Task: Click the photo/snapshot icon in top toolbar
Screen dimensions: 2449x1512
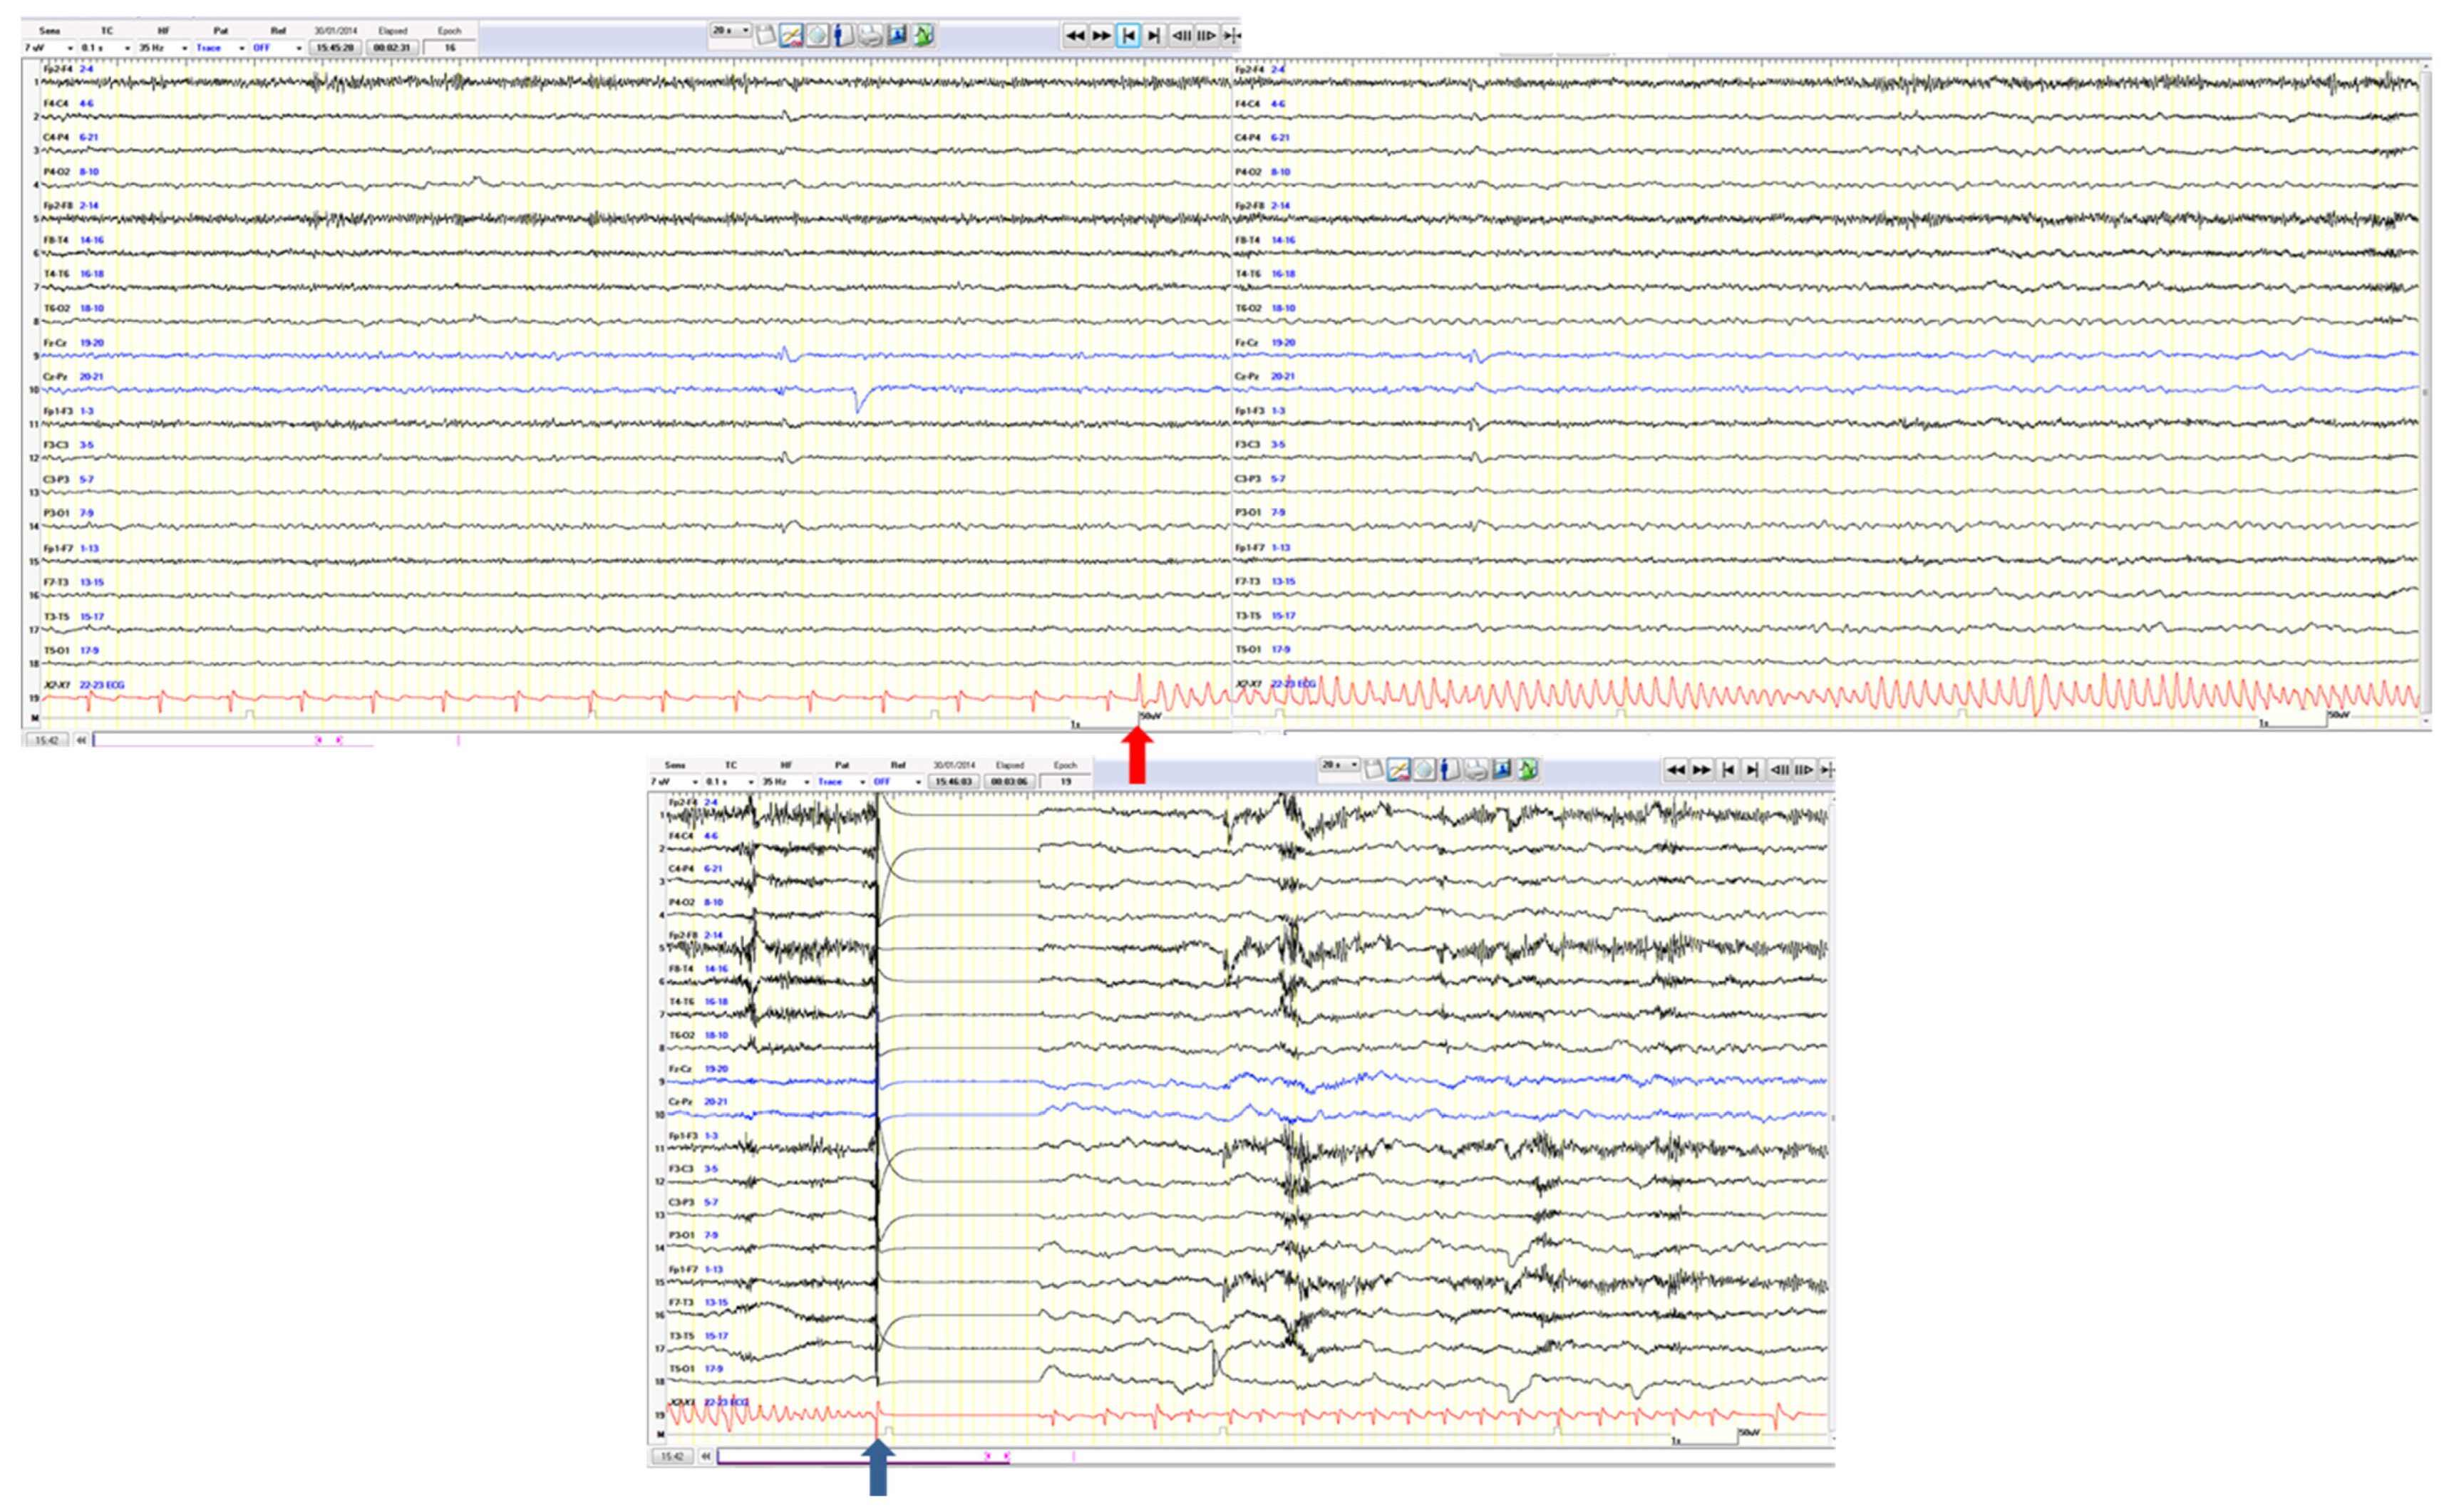Action: coord(897,36)
